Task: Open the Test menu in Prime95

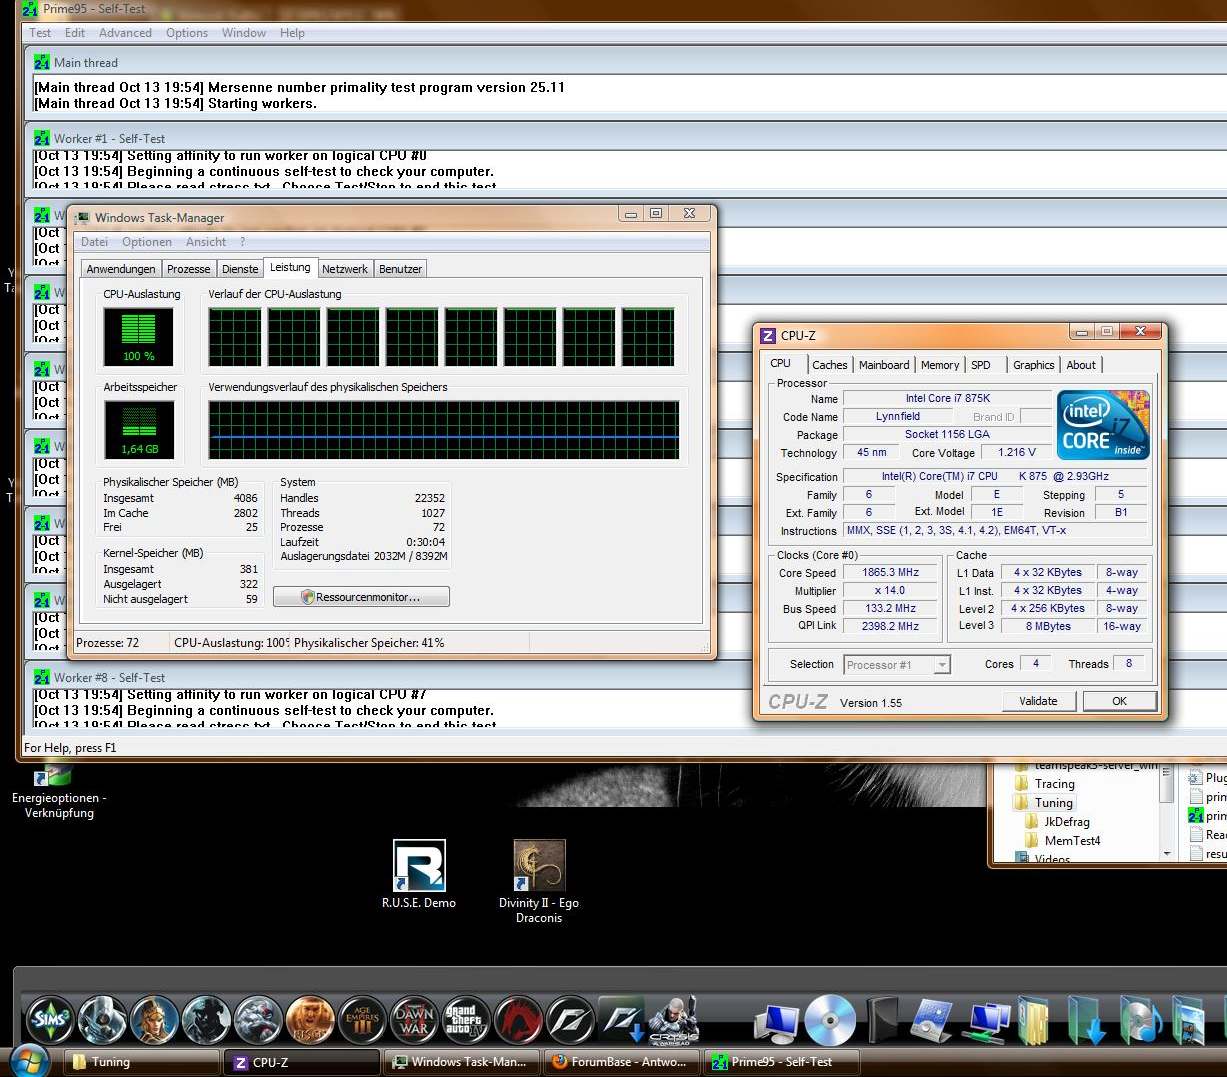Action: pos(40,33)
